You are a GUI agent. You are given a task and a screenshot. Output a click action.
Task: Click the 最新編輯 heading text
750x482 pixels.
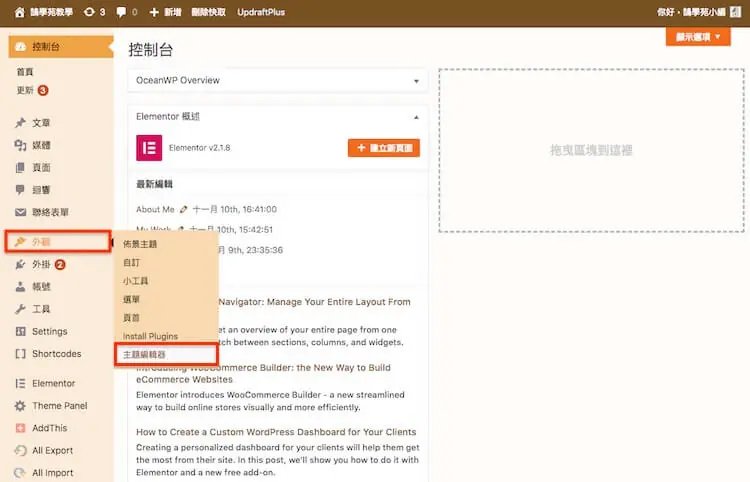(154, 184)
